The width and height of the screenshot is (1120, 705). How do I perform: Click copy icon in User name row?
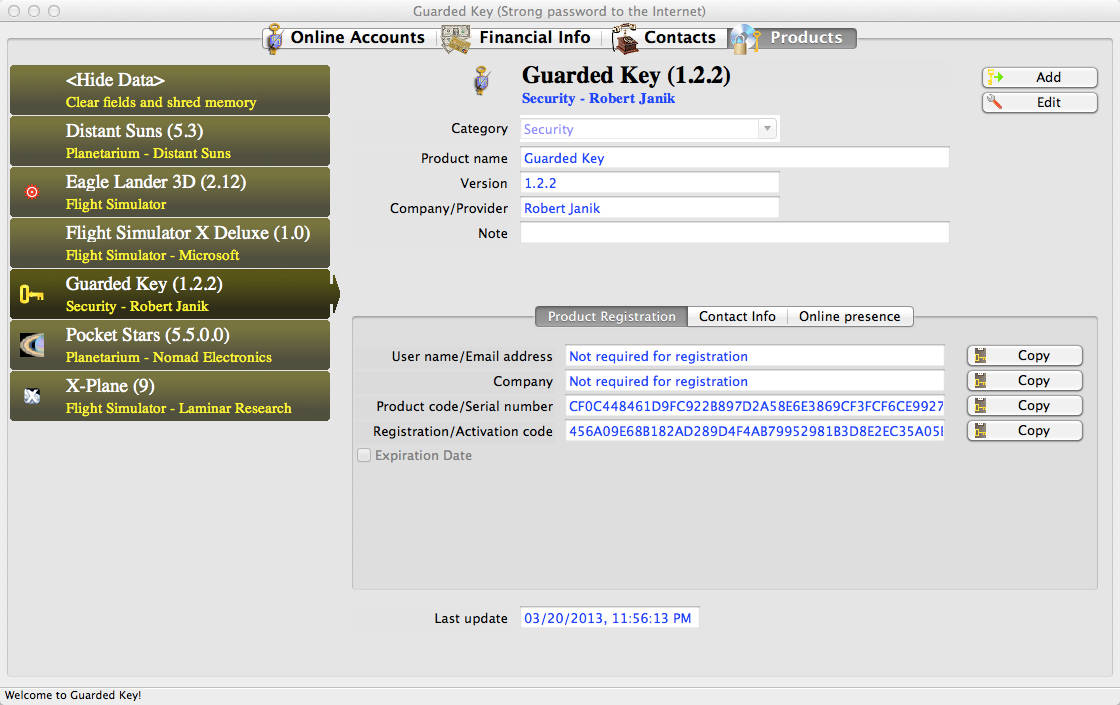pyautogui.click(x=981, y=356)
